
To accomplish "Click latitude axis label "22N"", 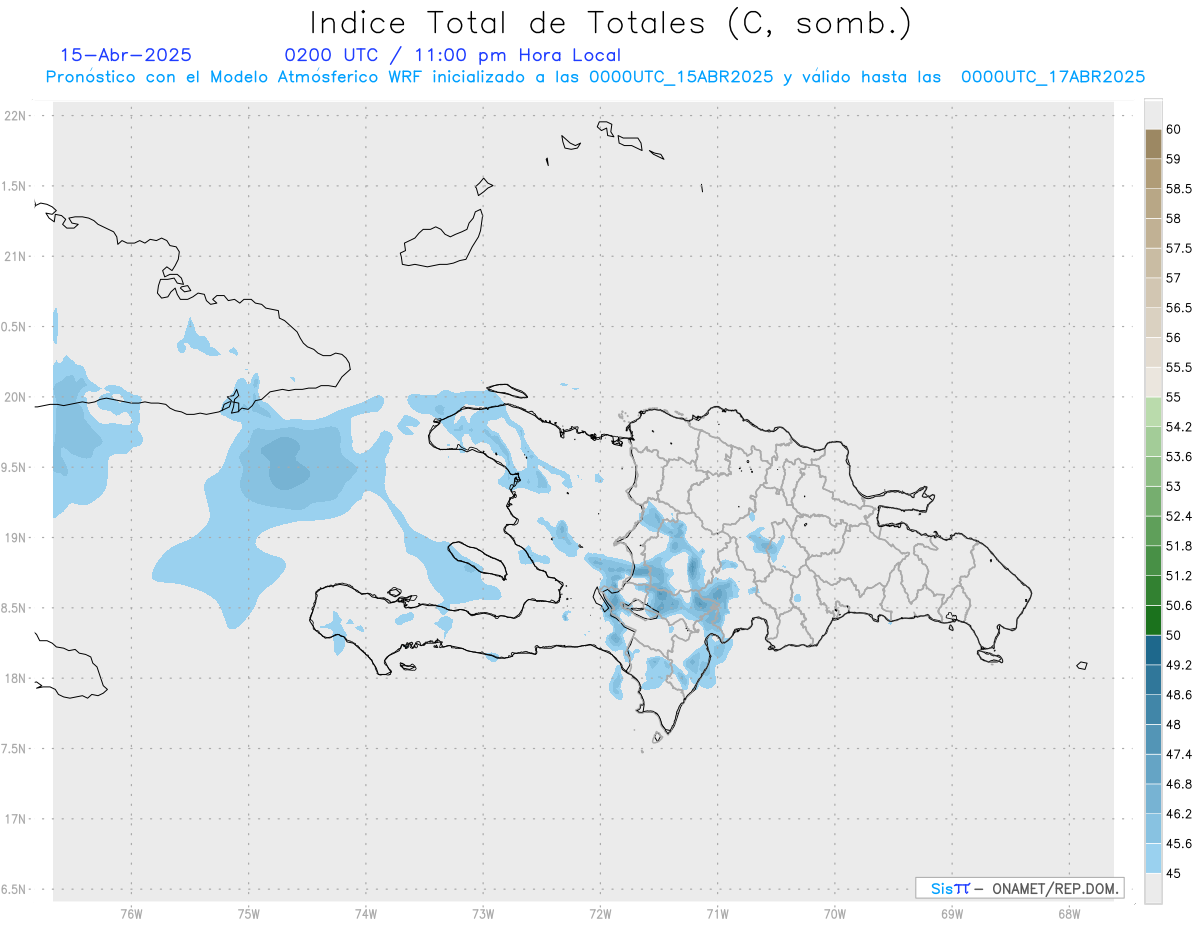I will 15,116.
